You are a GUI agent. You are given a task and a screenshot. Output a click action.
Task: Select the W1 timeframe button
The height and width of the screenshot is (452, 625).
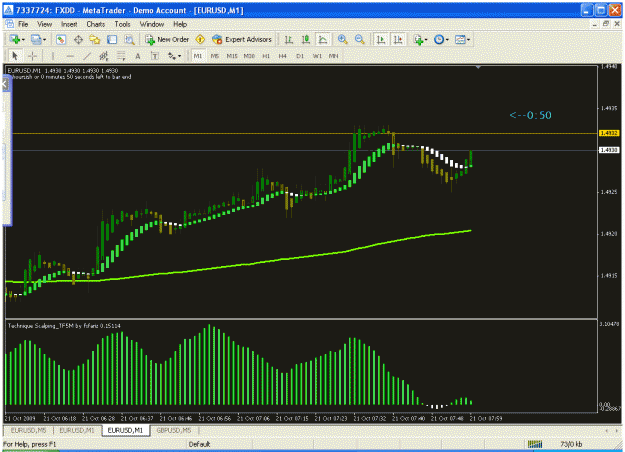point(317,56)
